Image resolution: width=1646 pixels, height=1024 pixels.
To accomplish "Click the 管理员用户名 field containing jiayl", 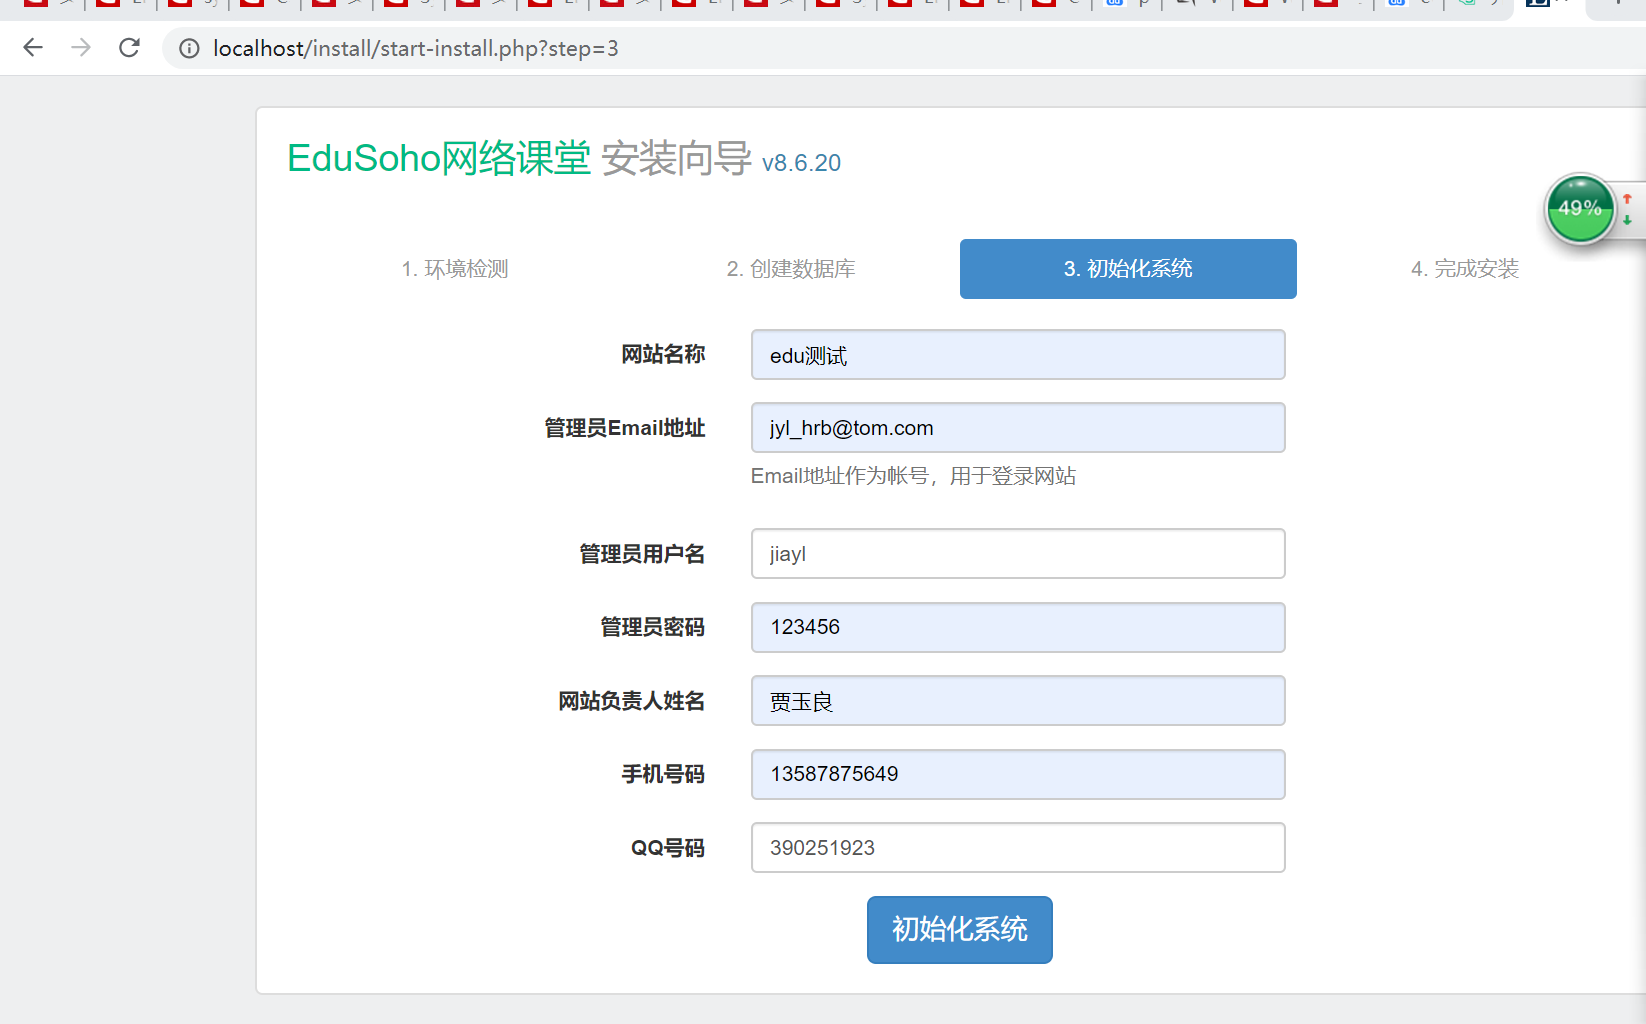I will (1018, 554).
